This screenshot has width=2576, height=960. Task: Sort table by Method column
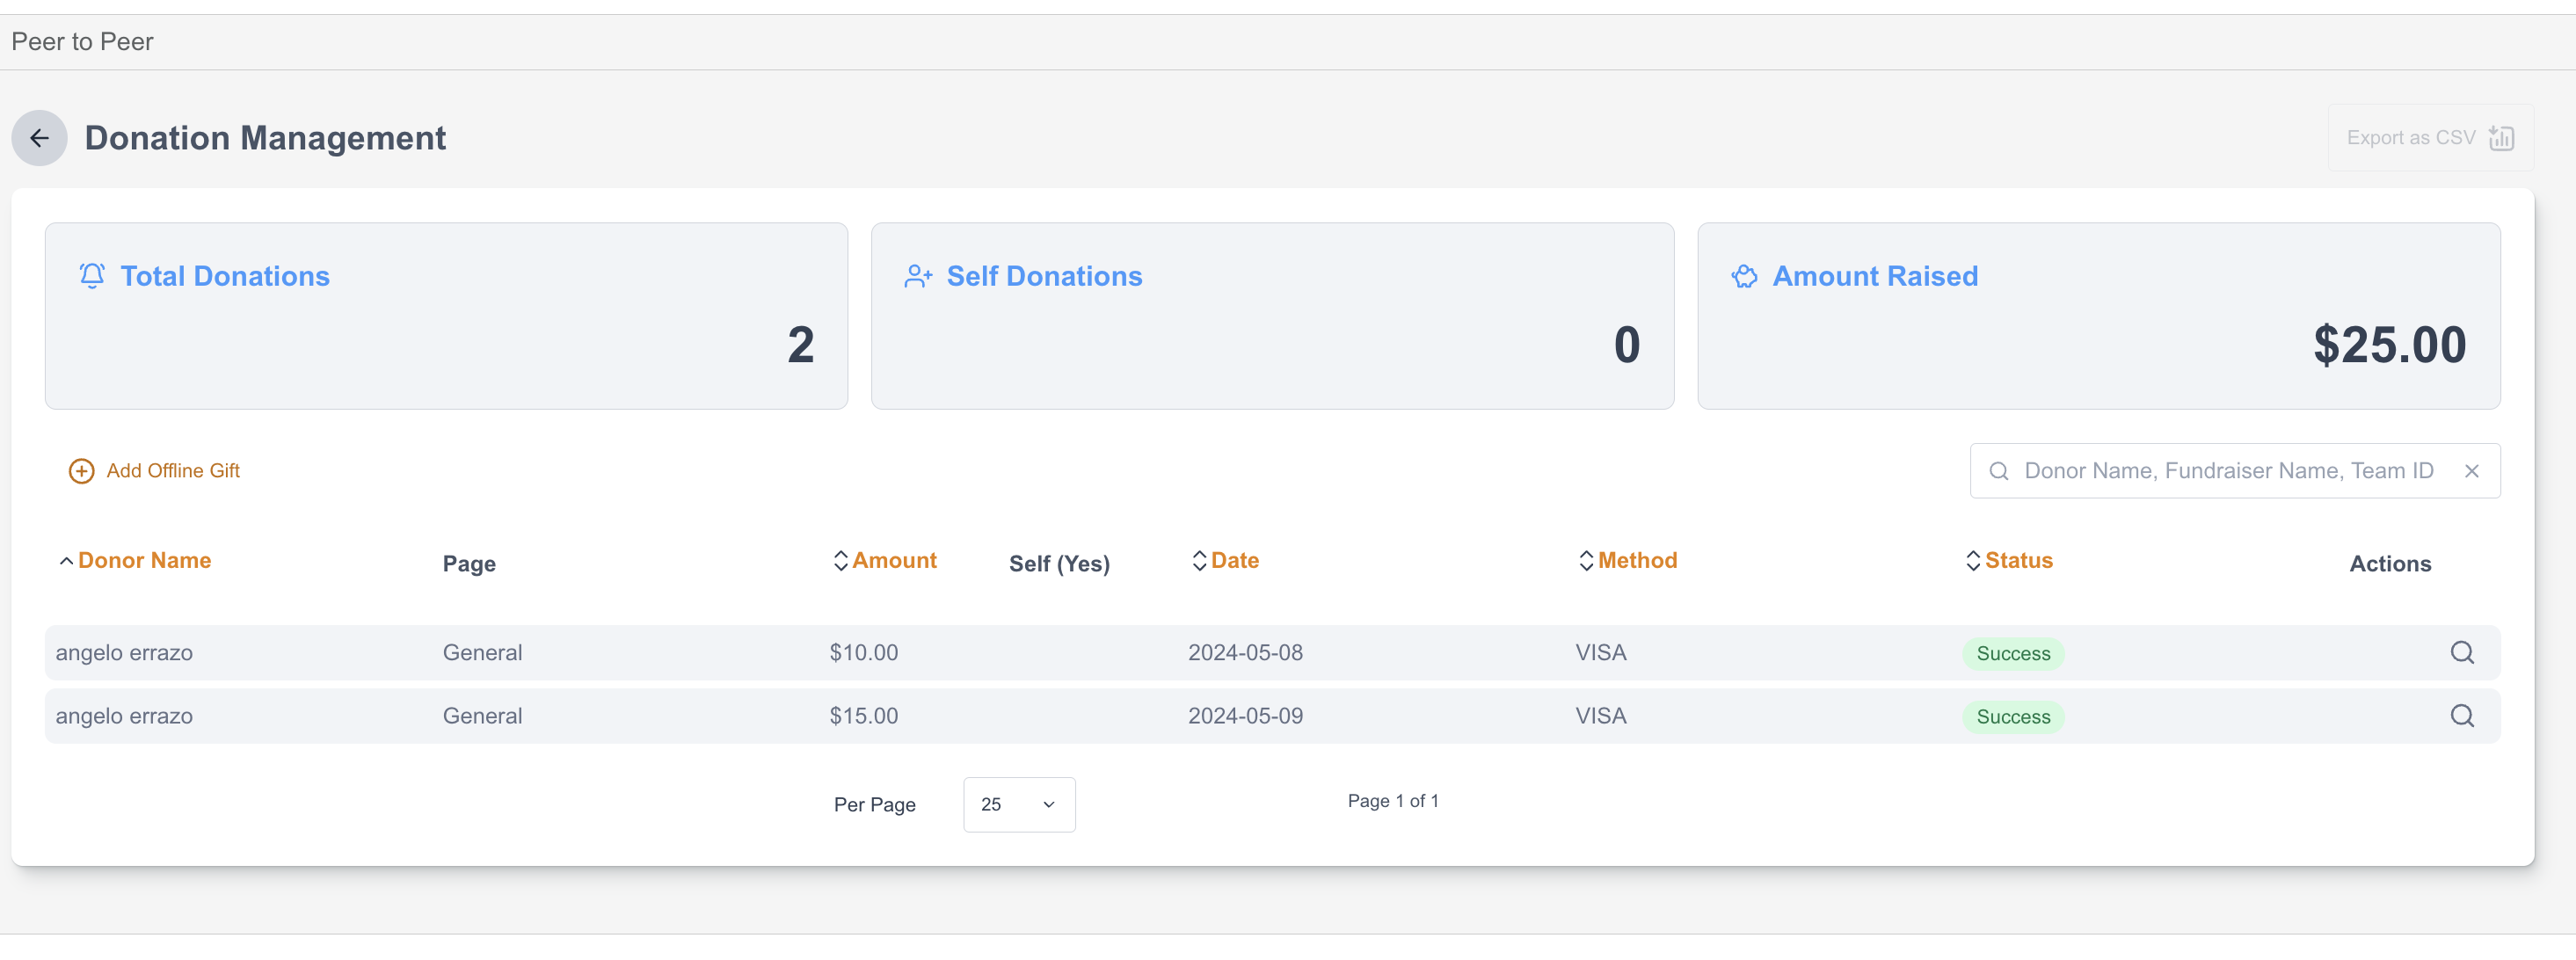point(1637,561)
